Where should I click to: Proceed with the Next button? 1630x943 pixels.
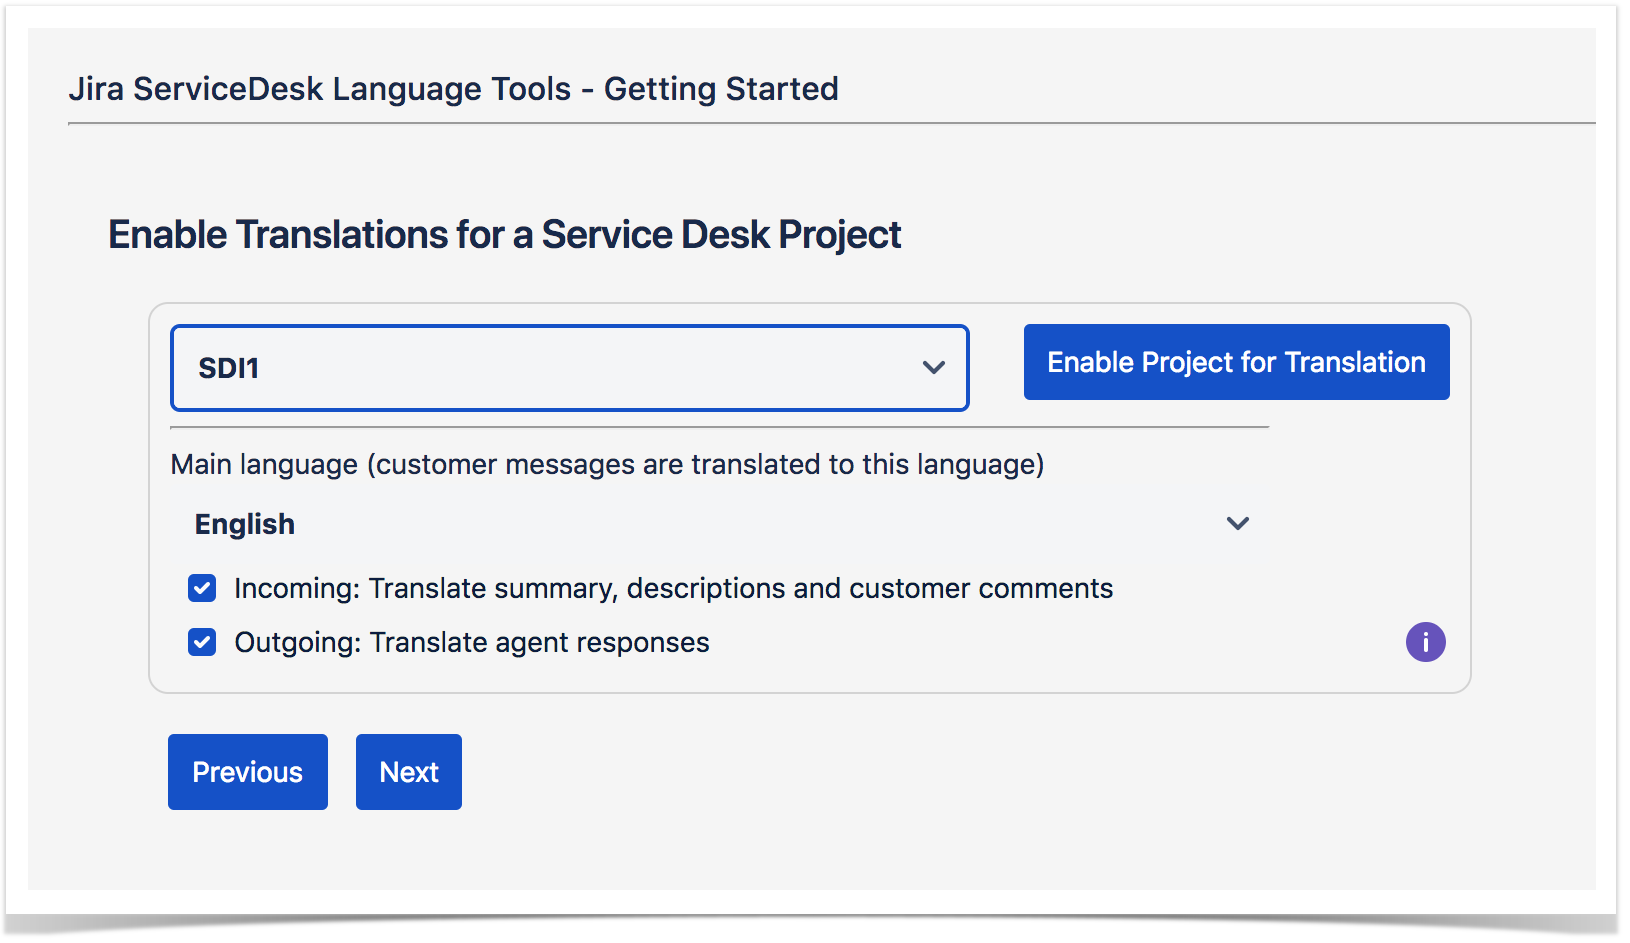pos(409,772)
